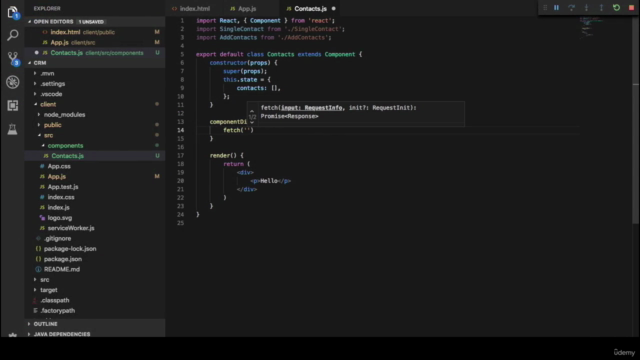
Task: Select the Contacts.js editor tab
Action: (311, 9)
